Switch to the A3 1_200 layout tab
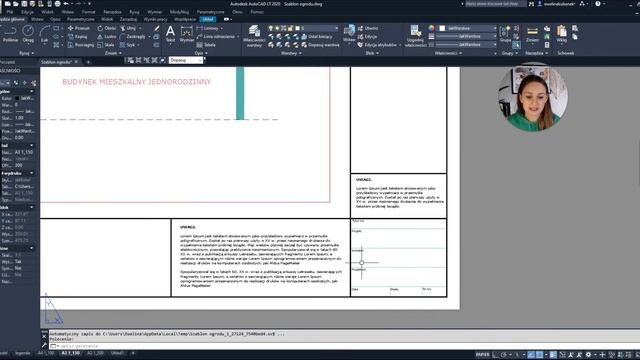Viewport: 640px width, 360px height. 95,353
